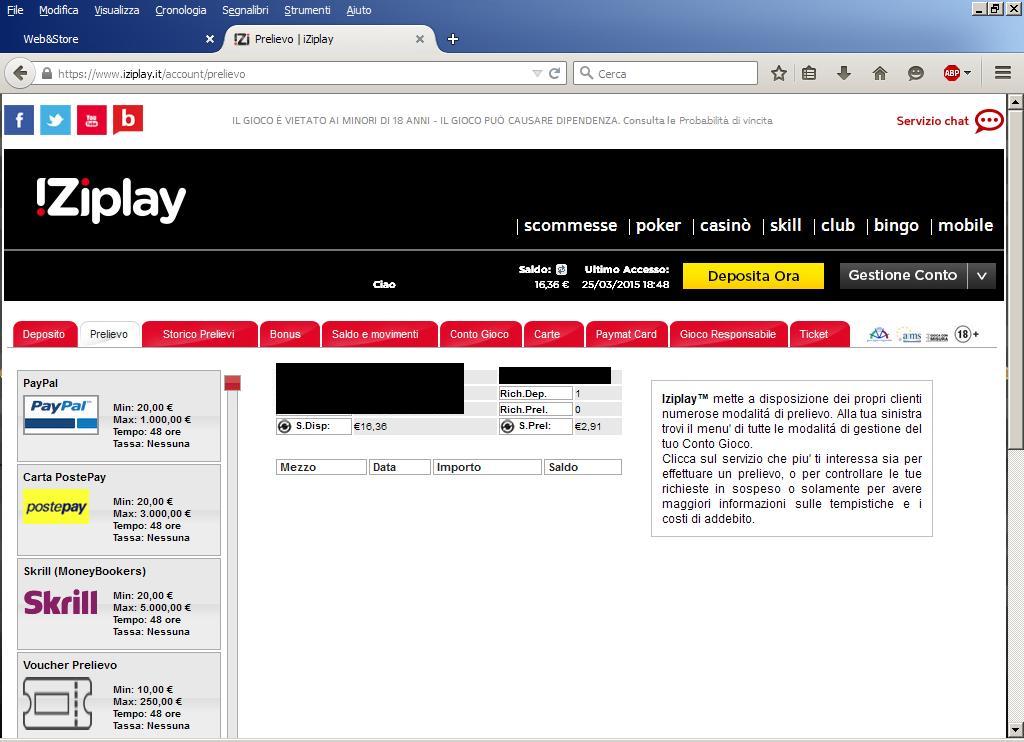Go to the browser home page icon
This screenshot has width=1024, height=742.
pos(880,73)
